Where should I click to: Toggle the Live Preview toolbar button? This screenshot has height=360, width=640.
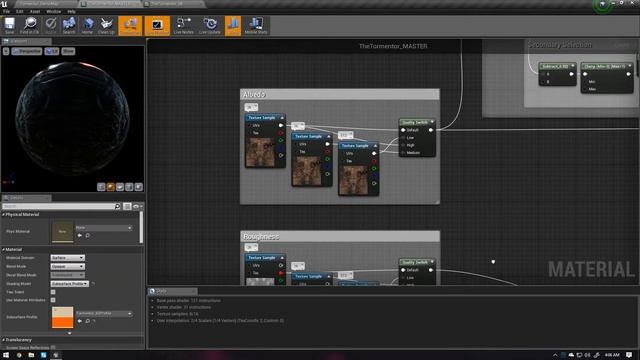point(157,26)
